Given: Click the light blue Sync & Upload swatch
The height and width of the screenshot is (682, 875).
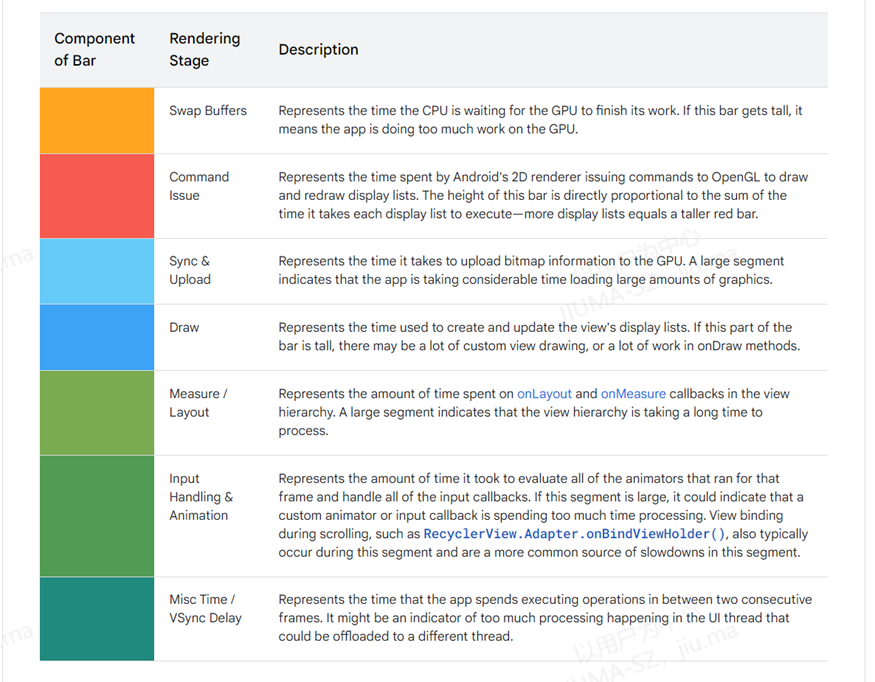Looking at the screenshot, I should click(97, 271).
